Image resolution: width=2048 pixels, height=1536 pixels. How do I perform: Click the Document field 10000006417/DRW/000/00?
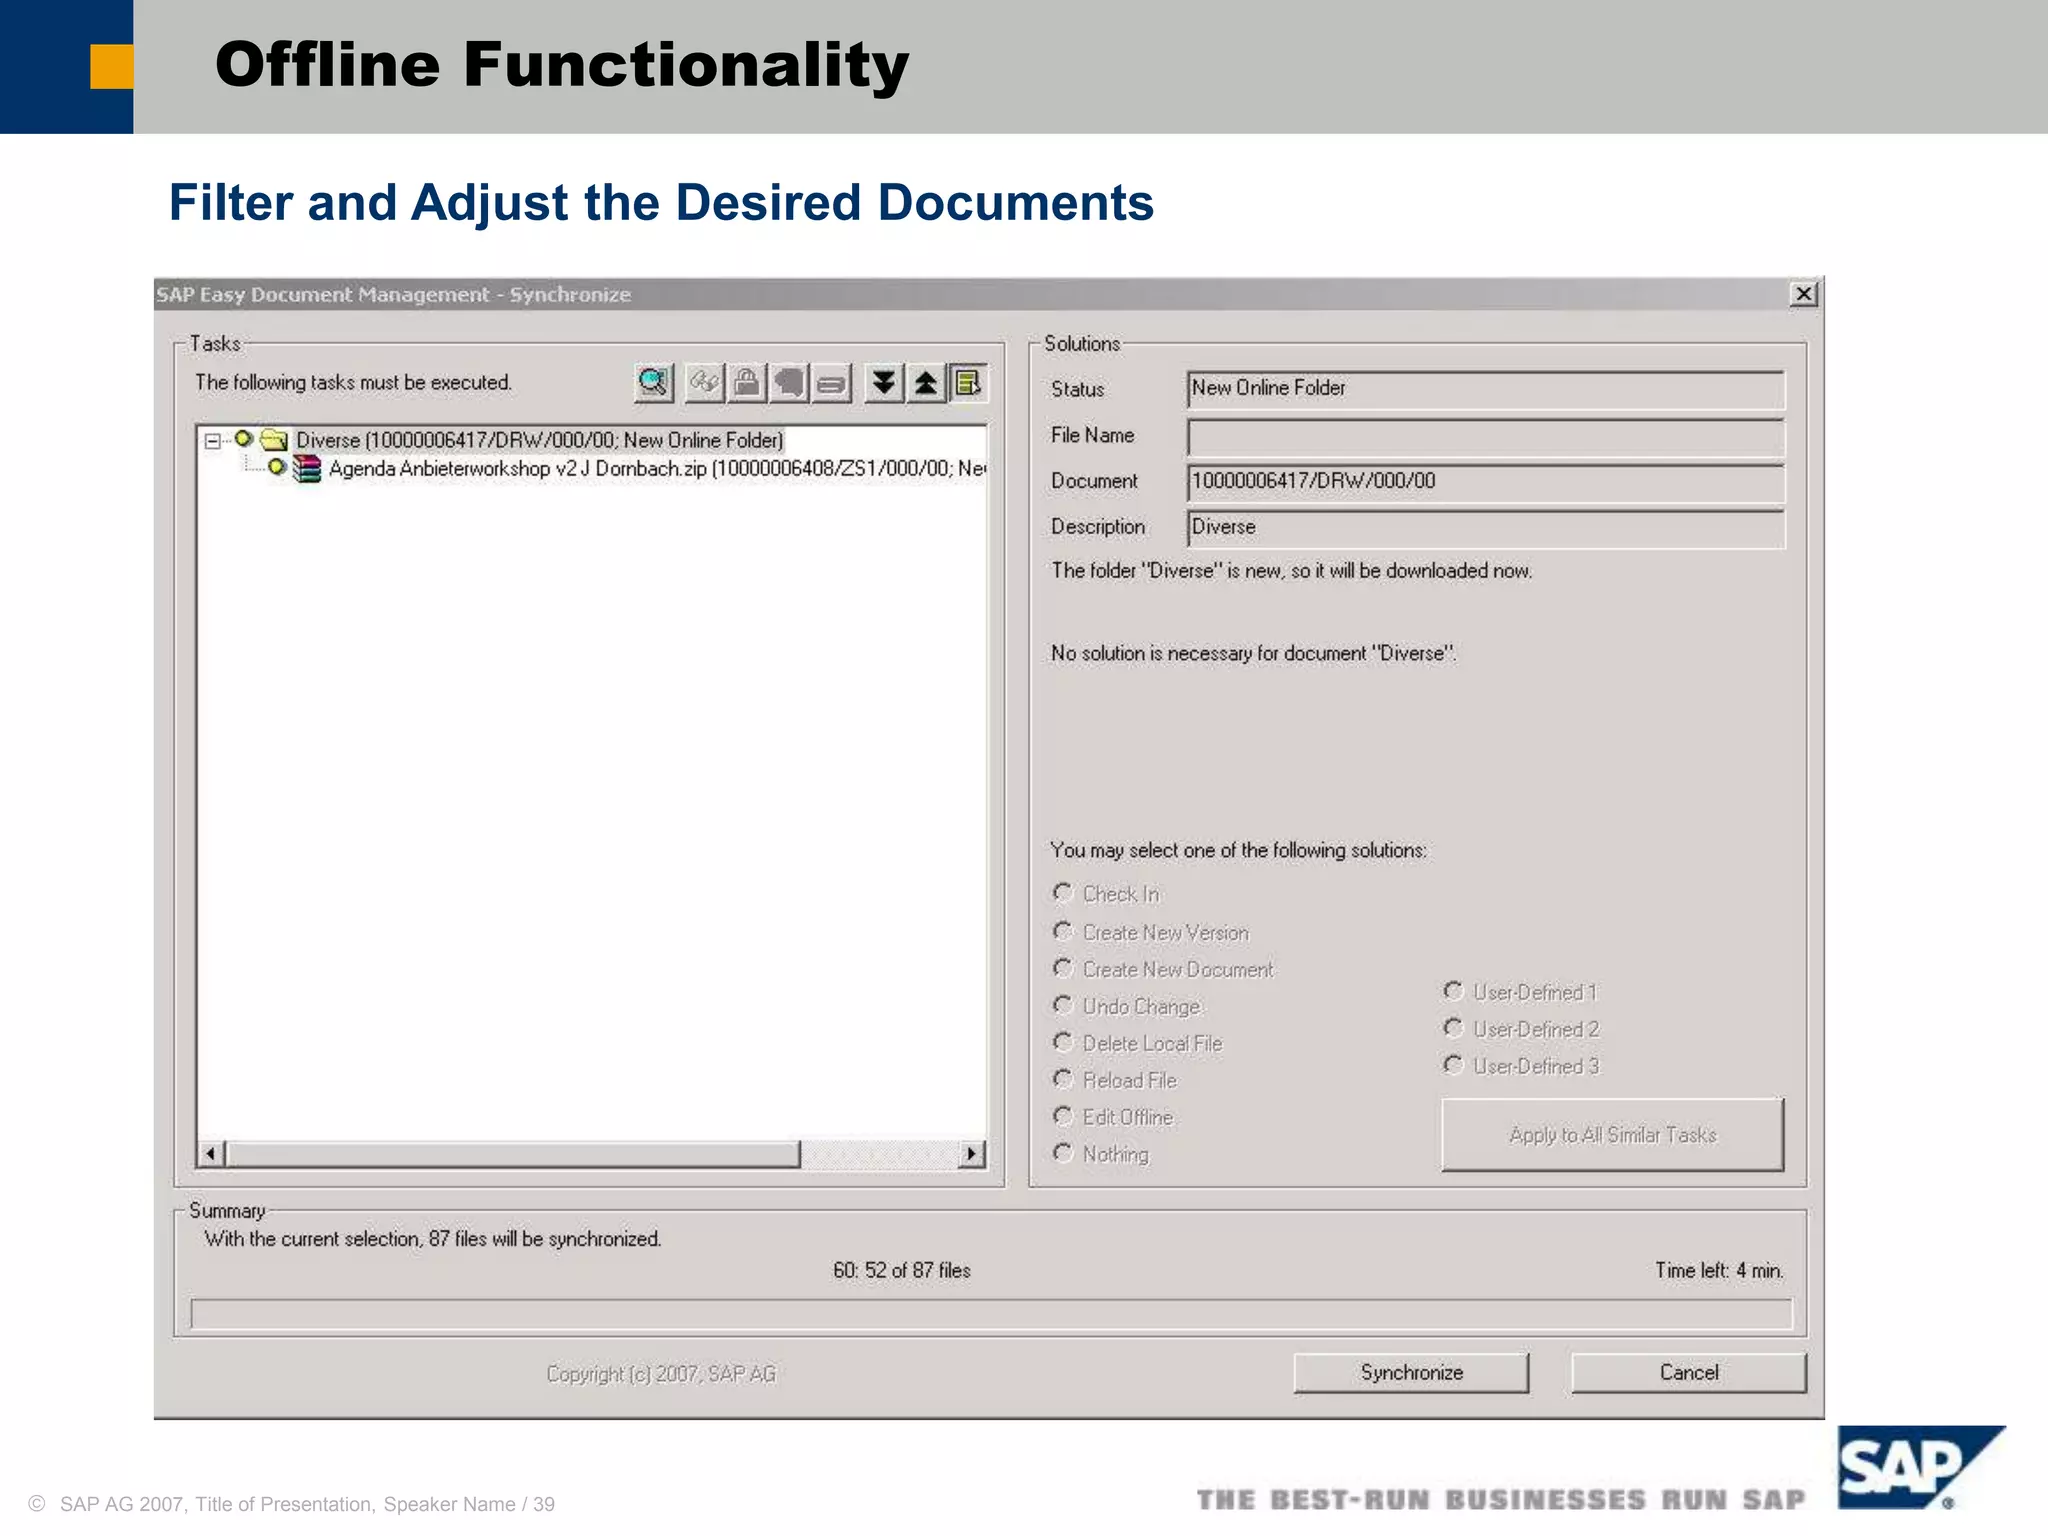click(1486, 482)
